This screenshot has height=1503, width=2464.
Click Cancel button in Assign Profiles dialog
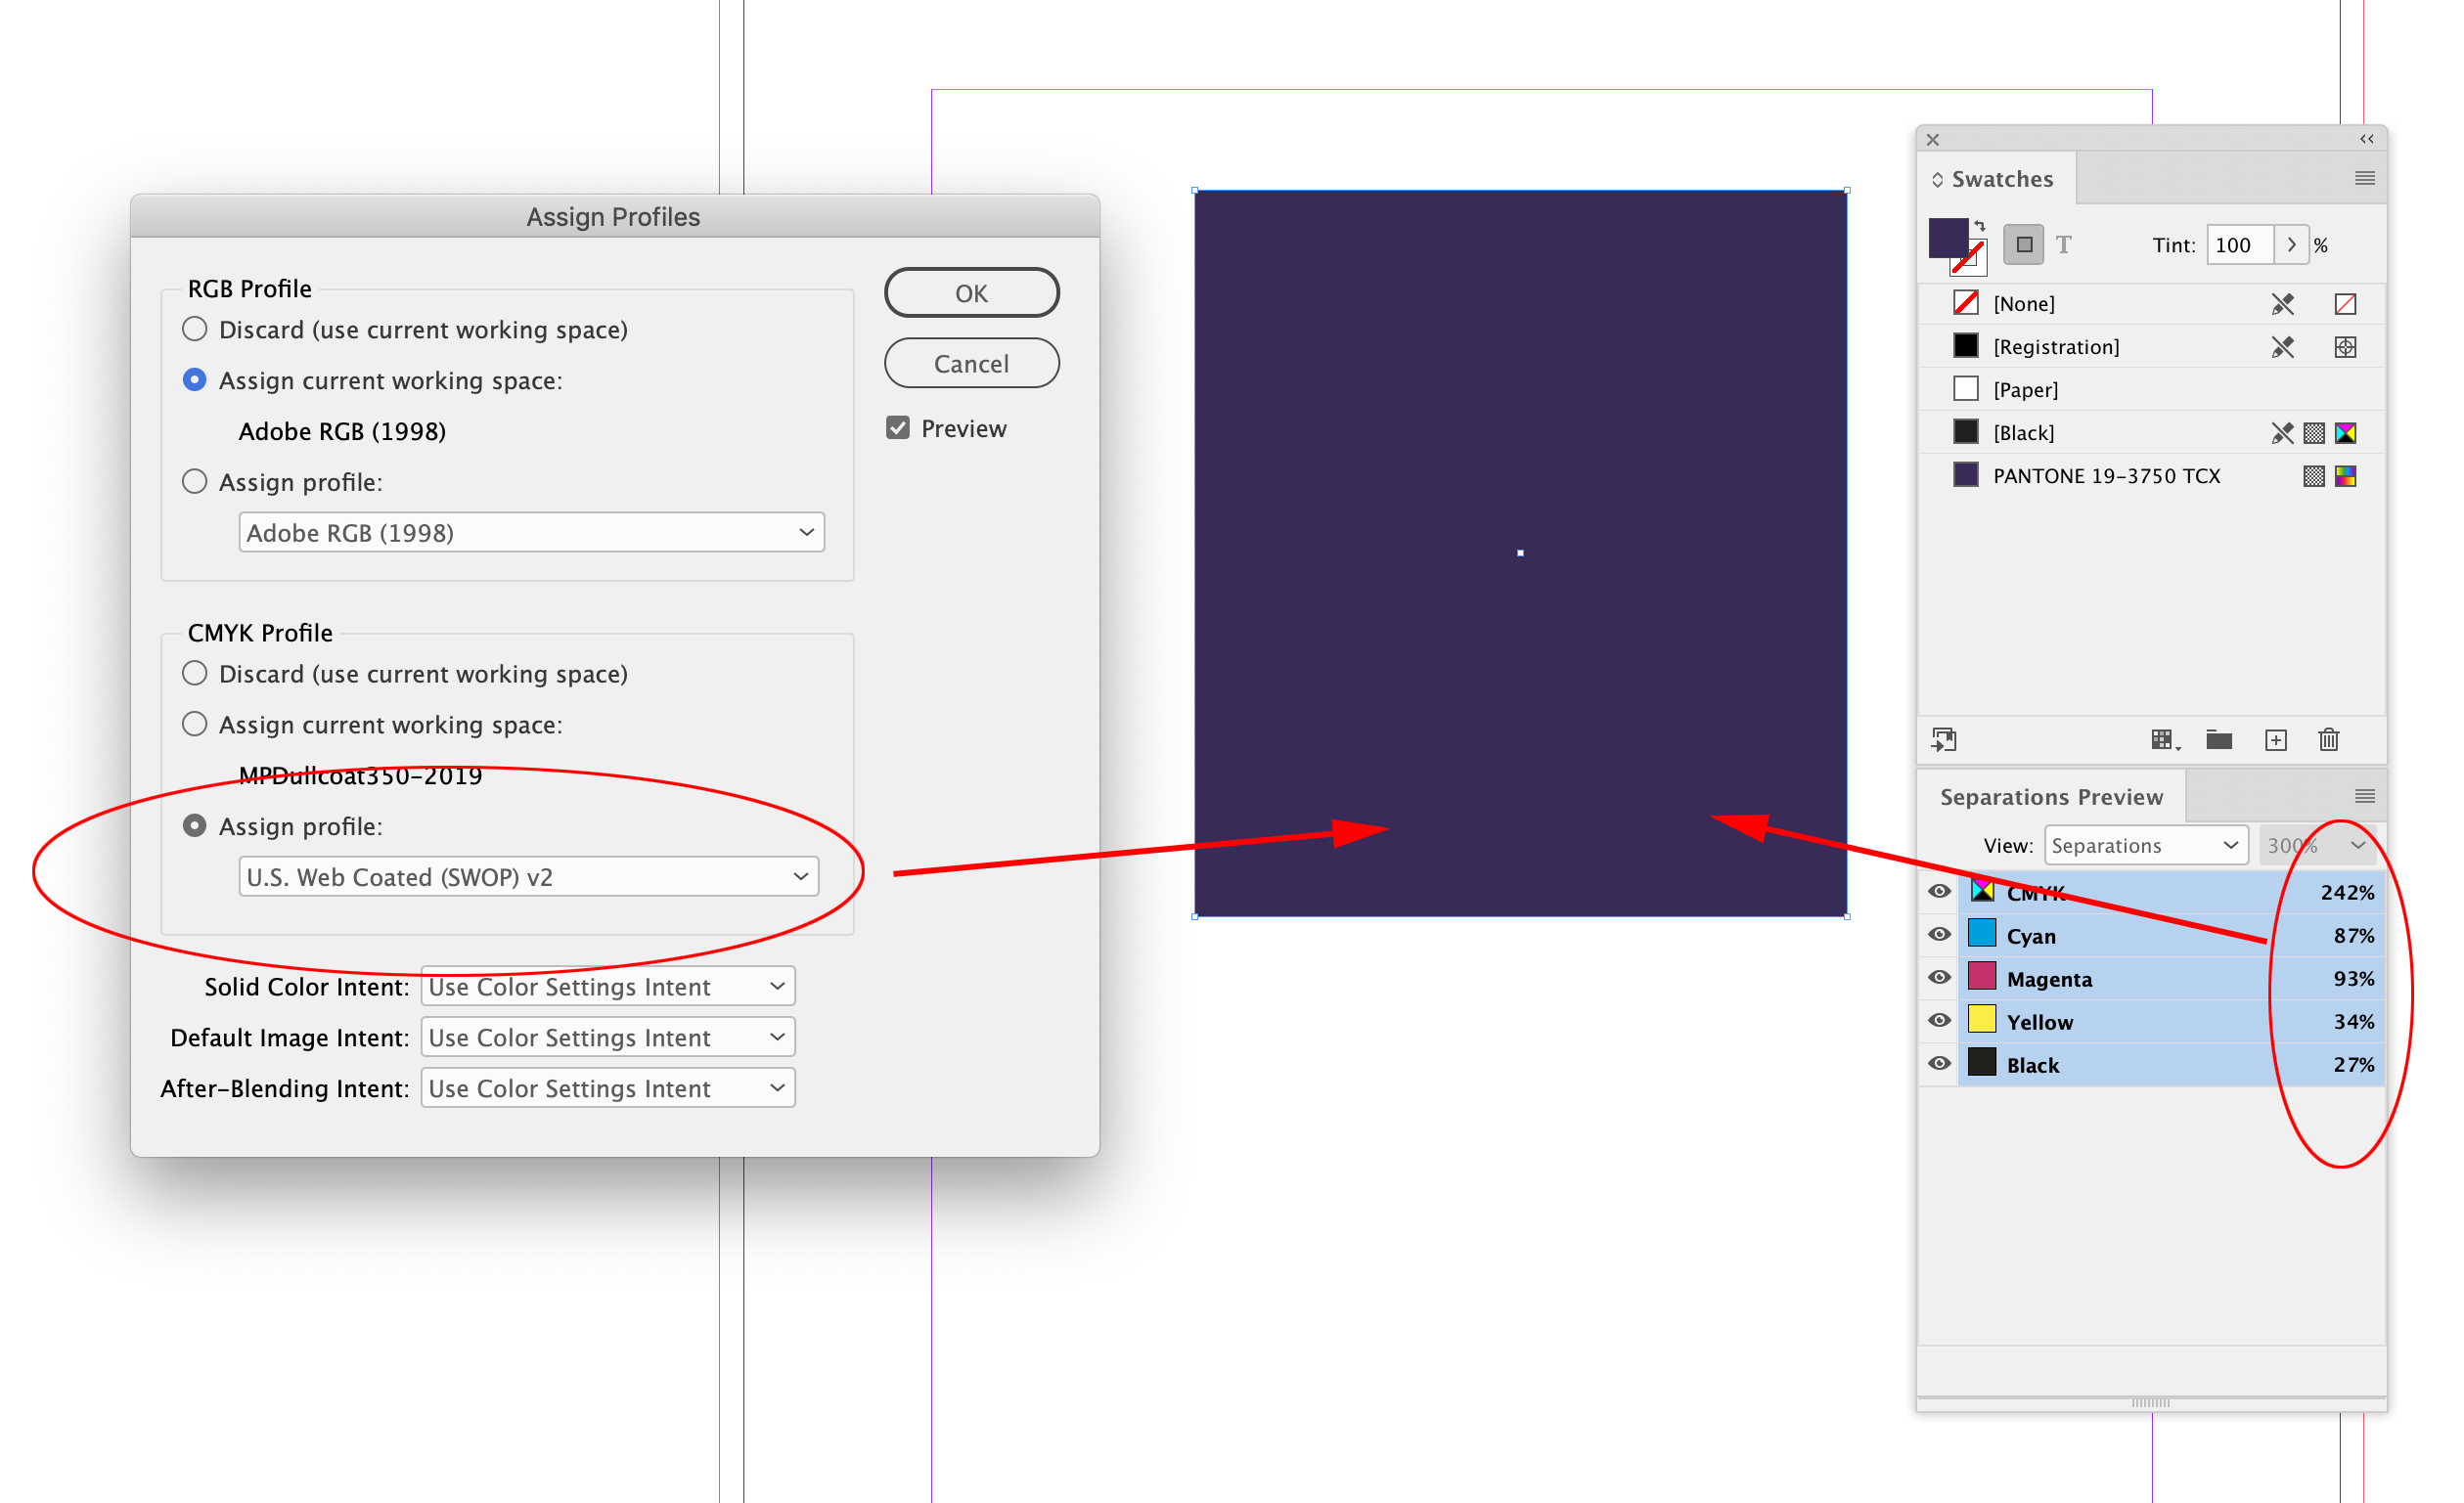tap(968, 363)
